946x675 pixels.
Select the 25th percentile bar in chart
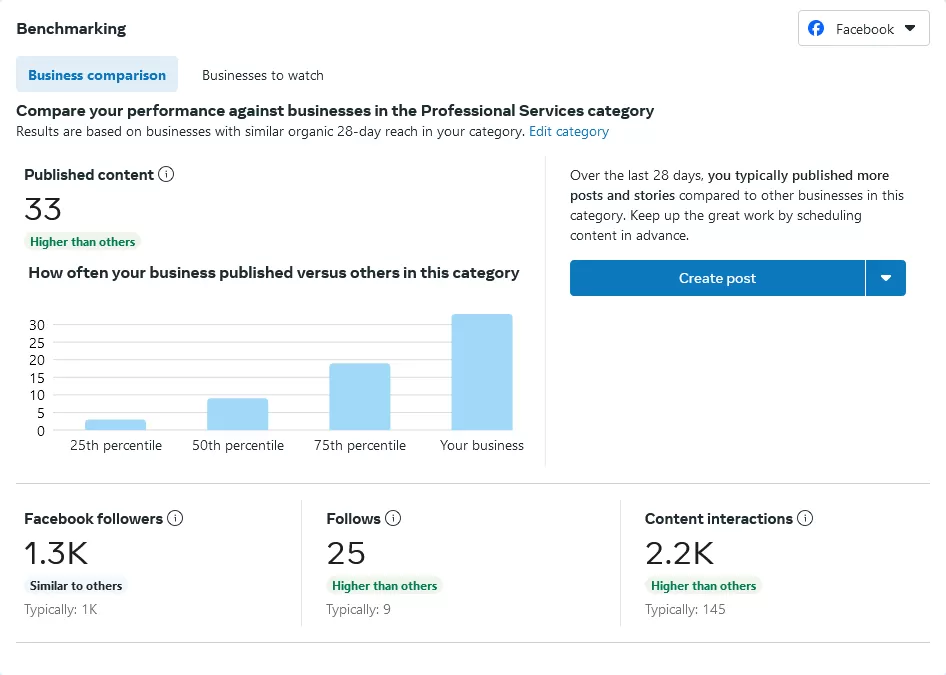pos(115,425)
